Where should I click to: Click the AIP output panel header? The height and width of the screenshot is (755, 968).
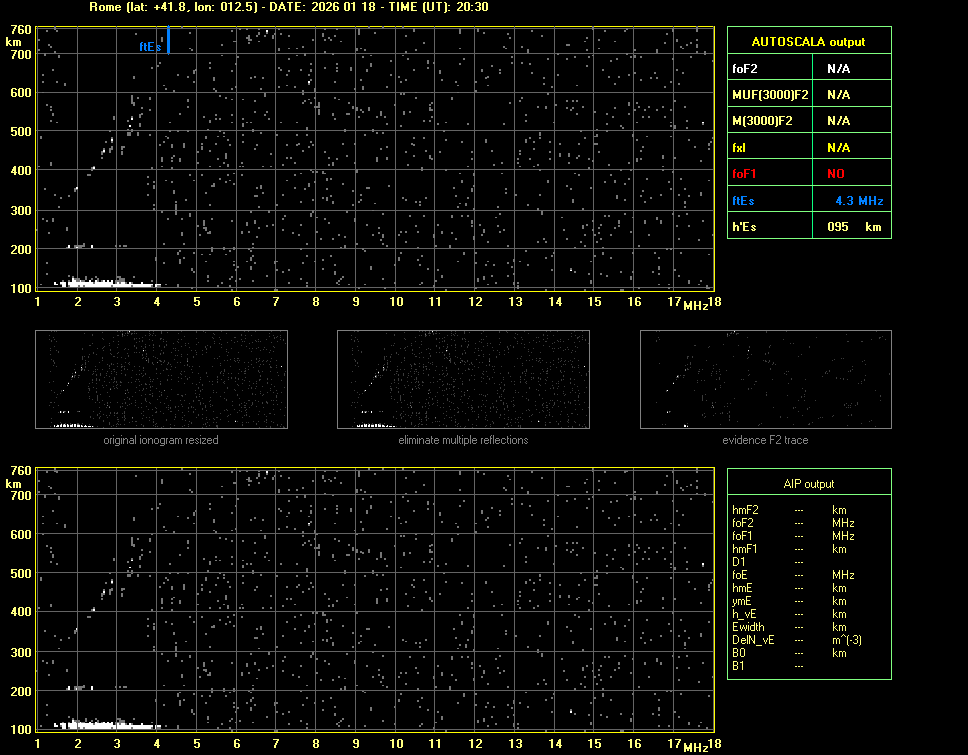pyautogui.click(x=808, y=484)
